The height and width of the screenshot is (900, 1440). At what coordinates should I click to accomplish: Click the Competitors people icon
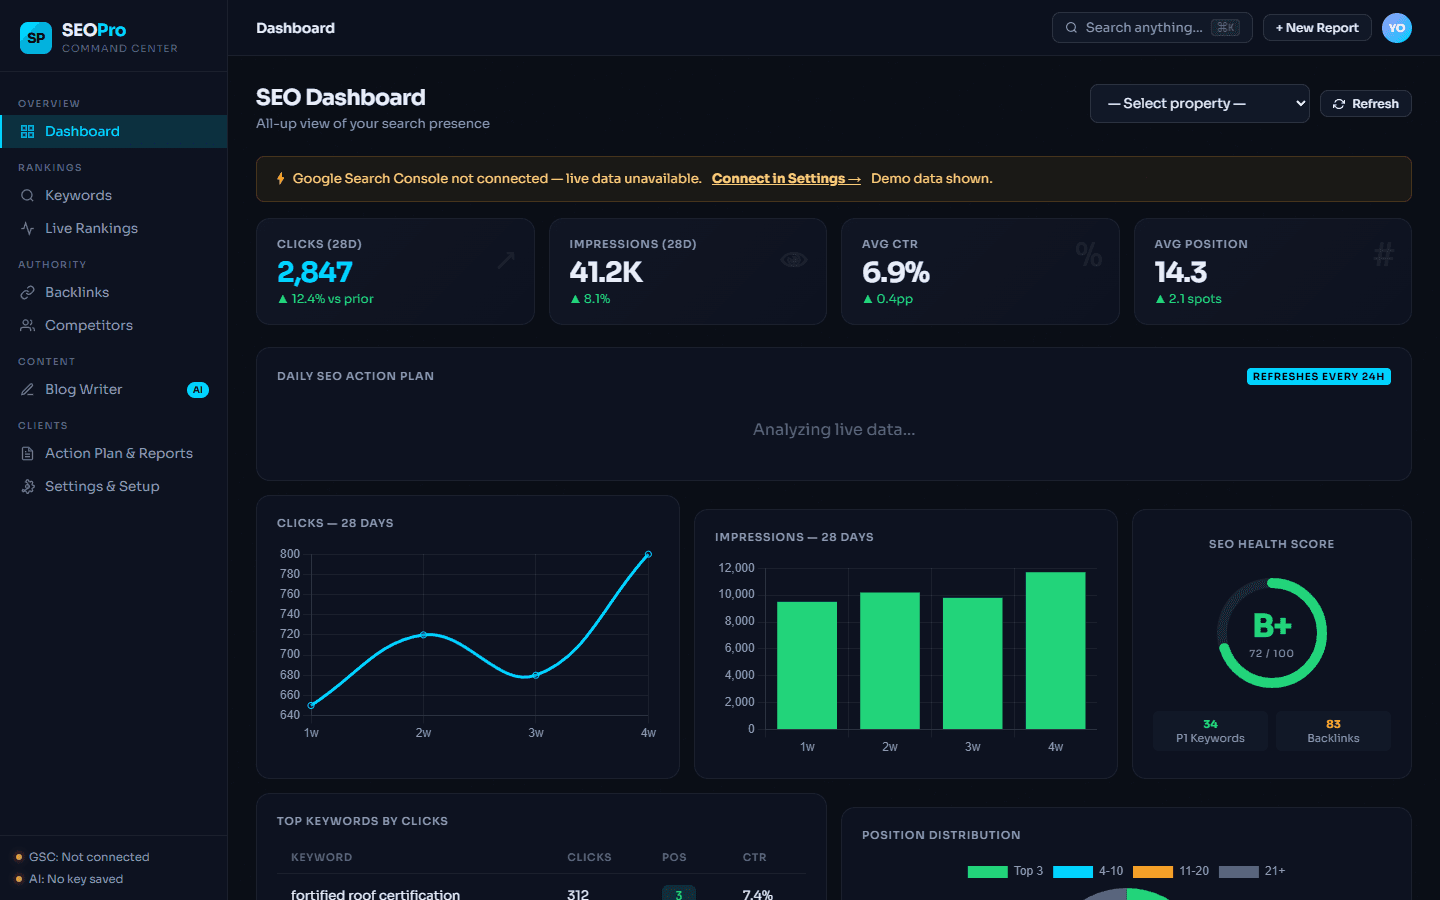pyautogui.click(x=27, y=326)
